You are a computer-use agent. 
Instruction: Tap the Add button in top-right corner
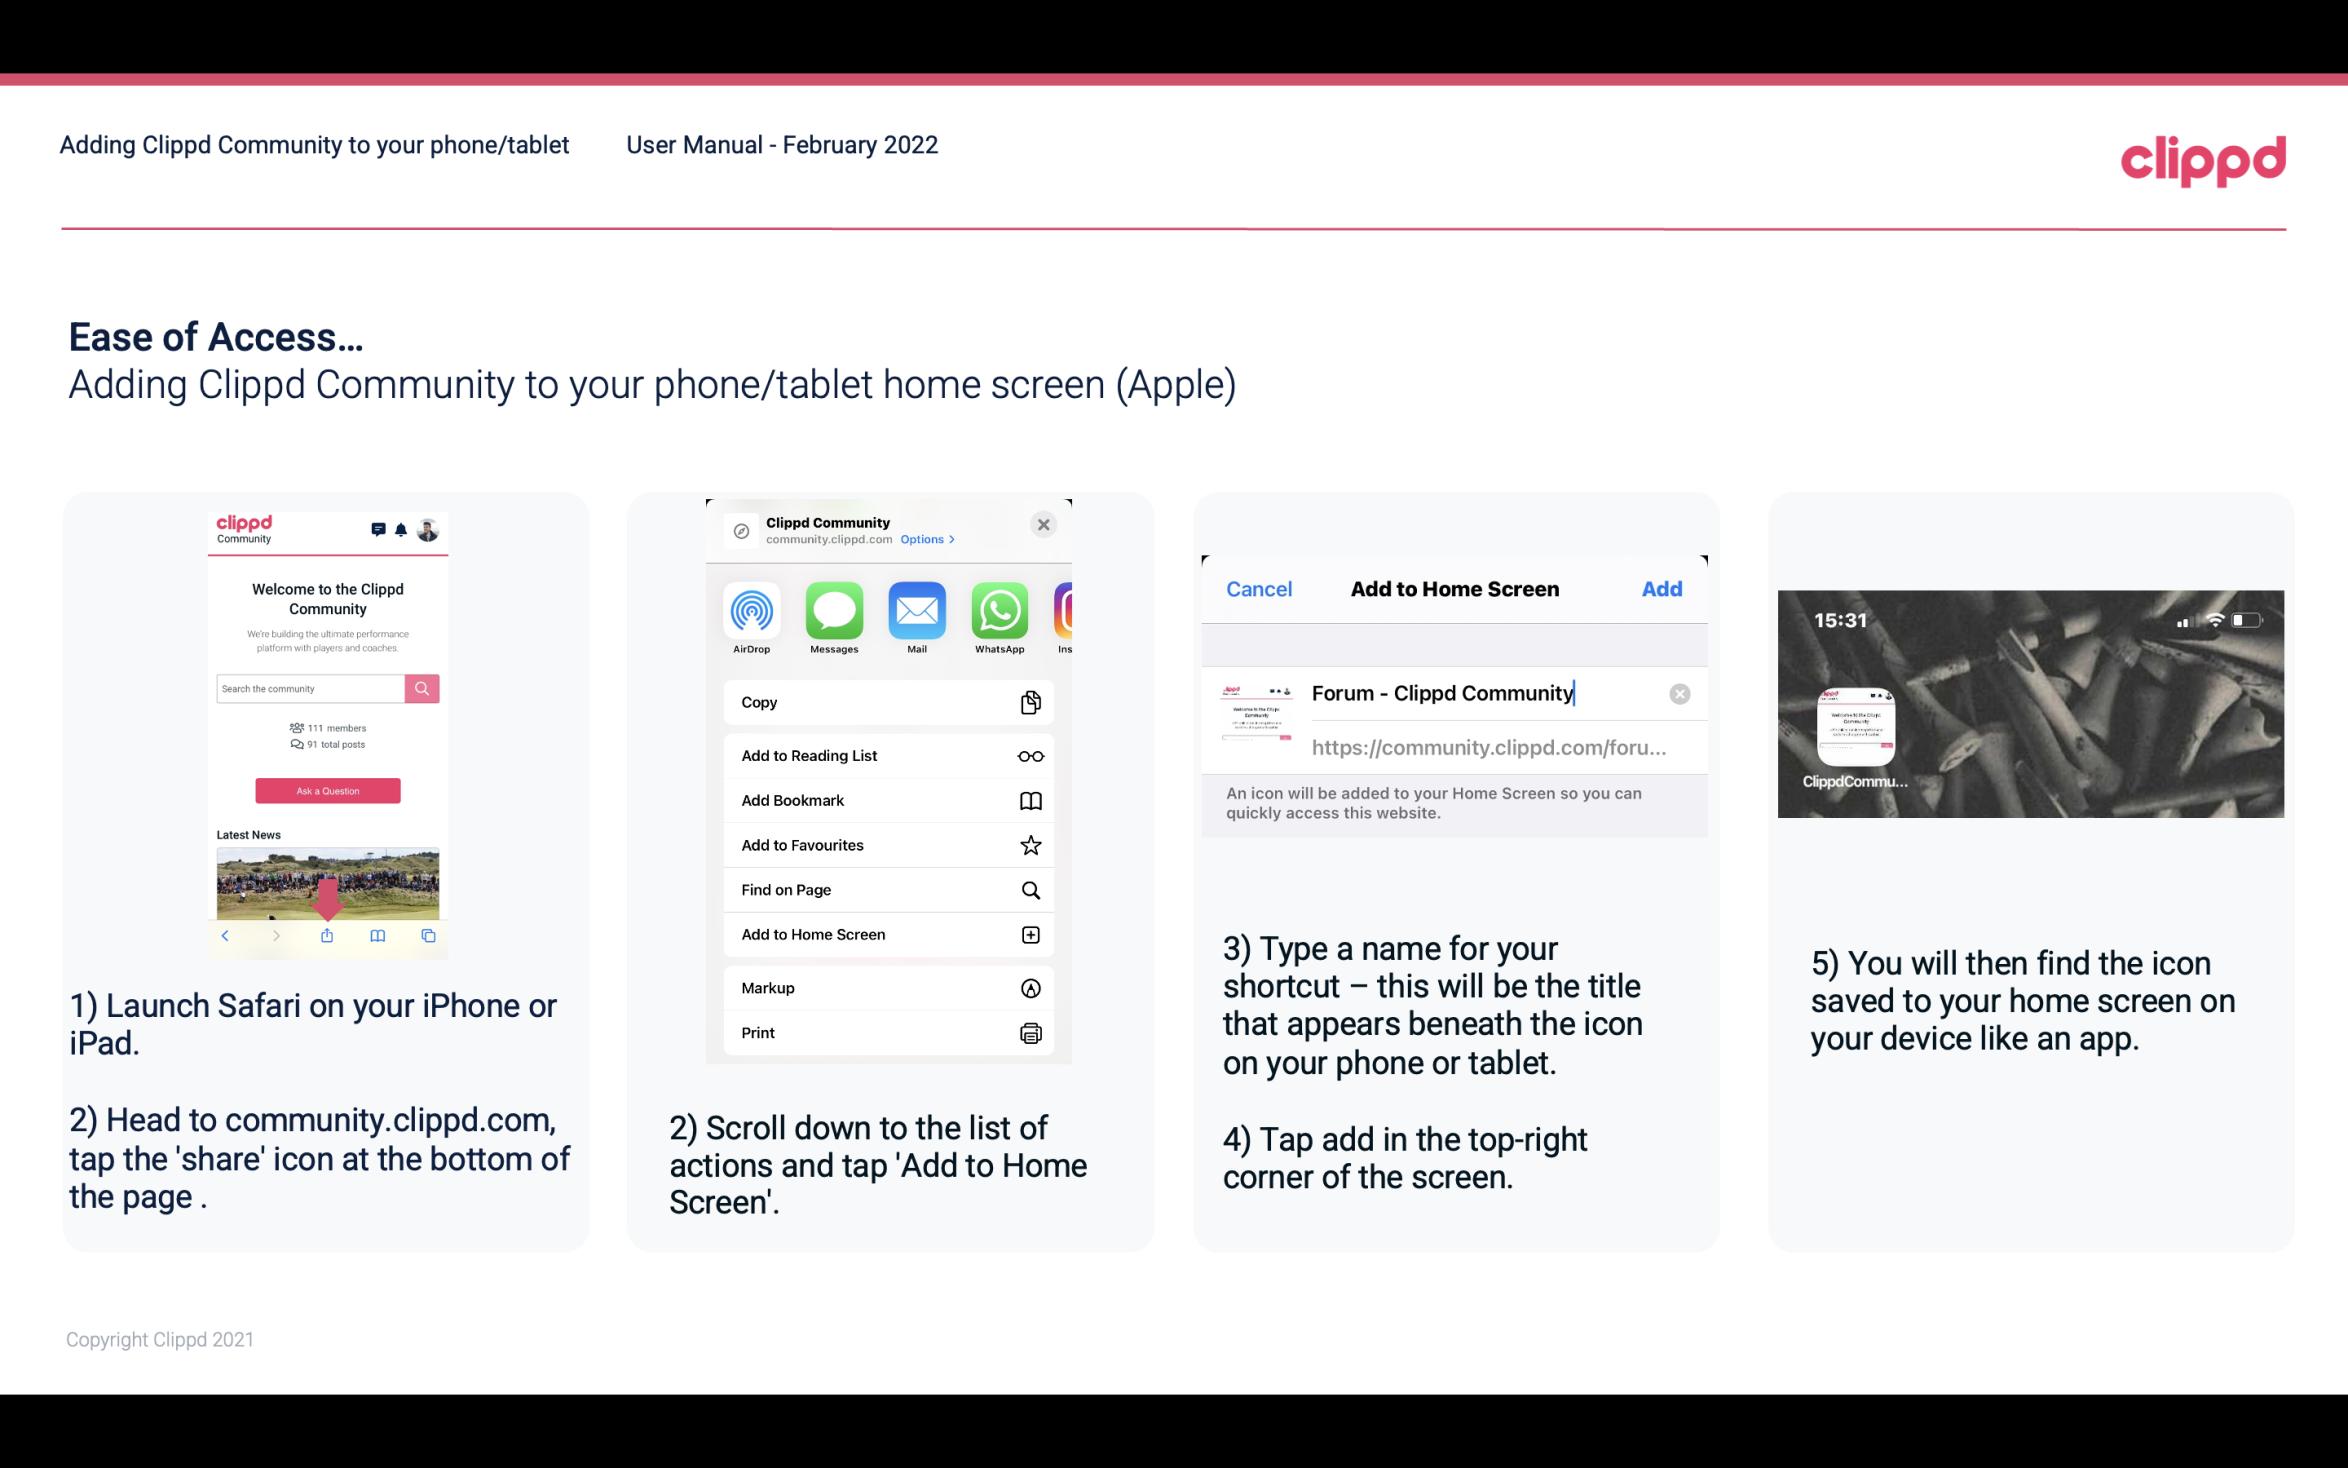click(x=1662, y=589)
